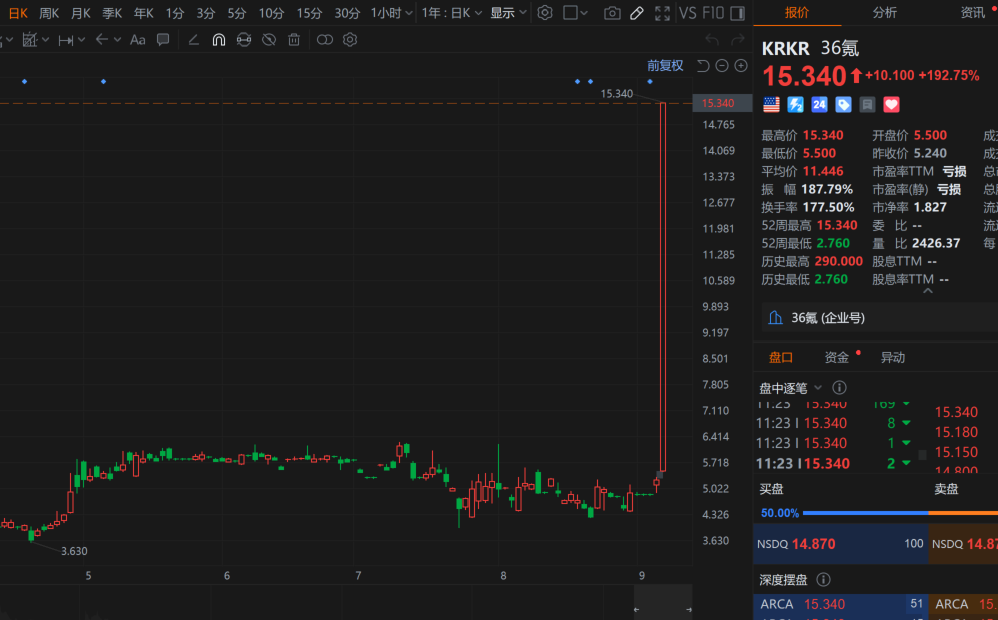Open the 报价 quote tab
This screenshot has height=620, width=998.
pyautogui.click(x=796, y=13)
